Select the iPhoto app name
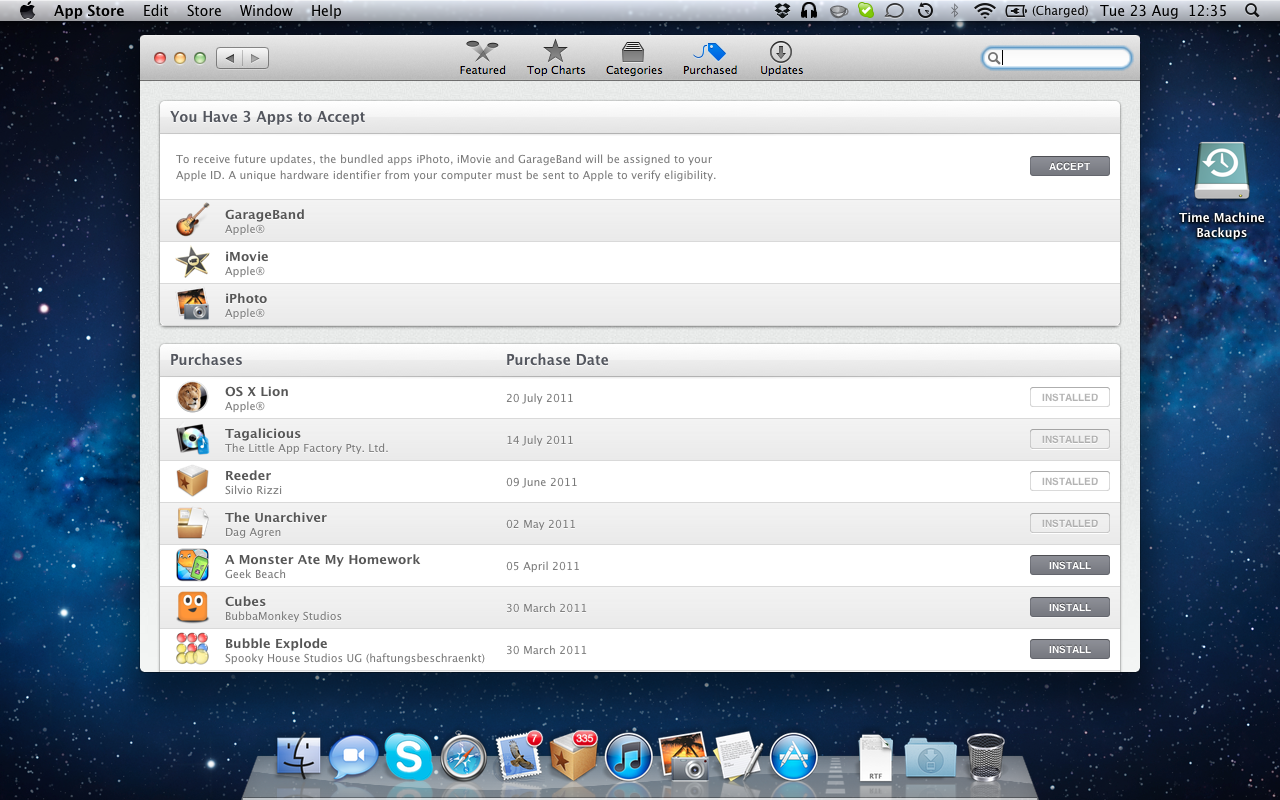Screen dimensions: 1280x800 click(x=246, y=299)
